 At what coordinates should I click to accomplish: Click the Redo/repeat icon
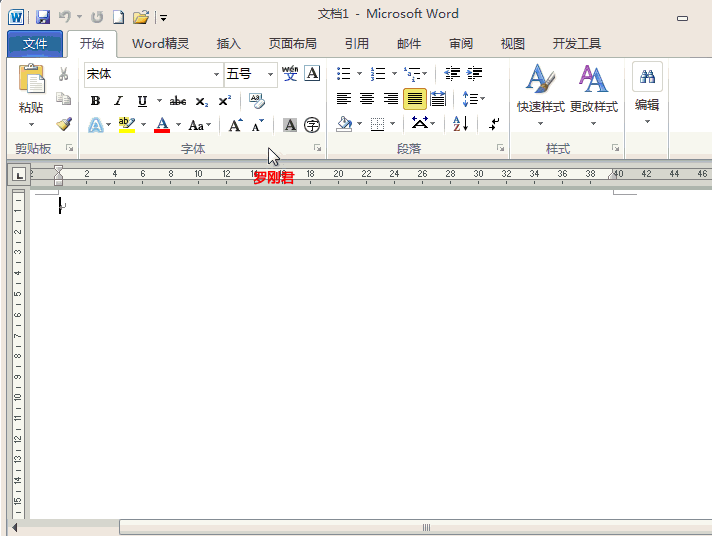(97, 17)
